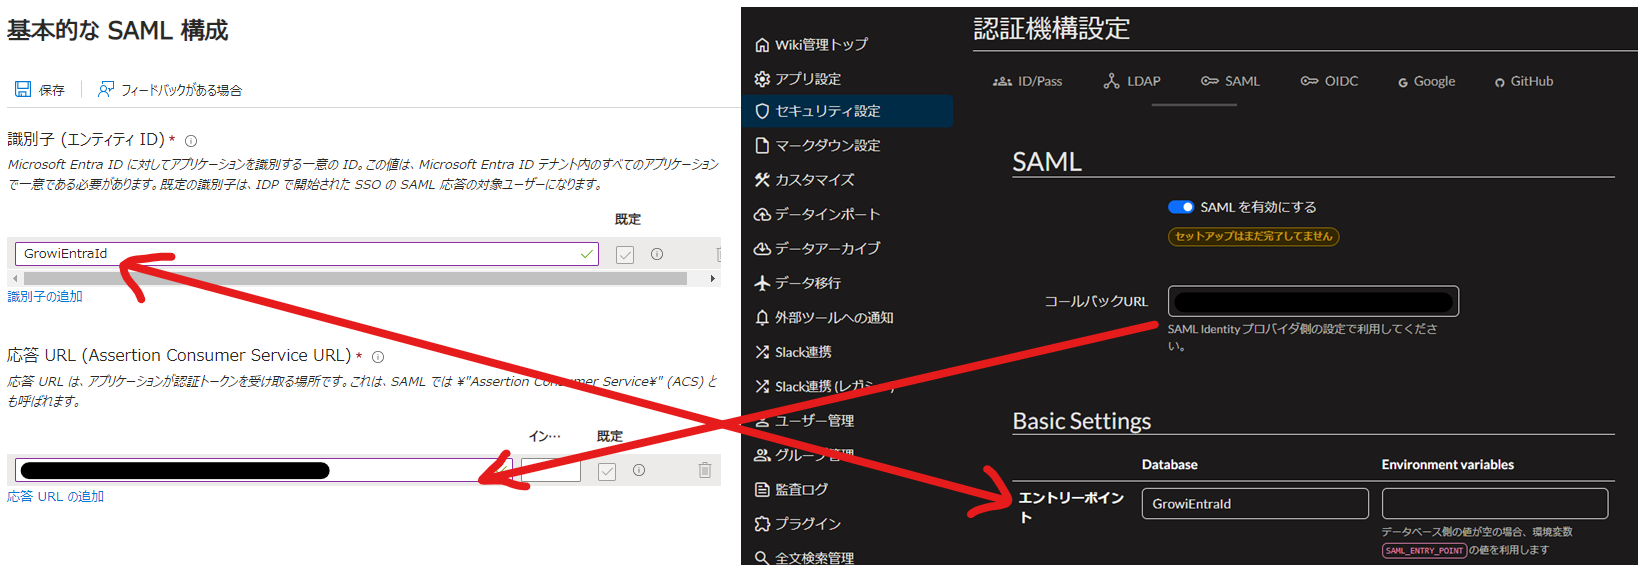1642x570 pixels.
Task: Click the 応答 URL の追加 link
Action: [x=55, y=496]
